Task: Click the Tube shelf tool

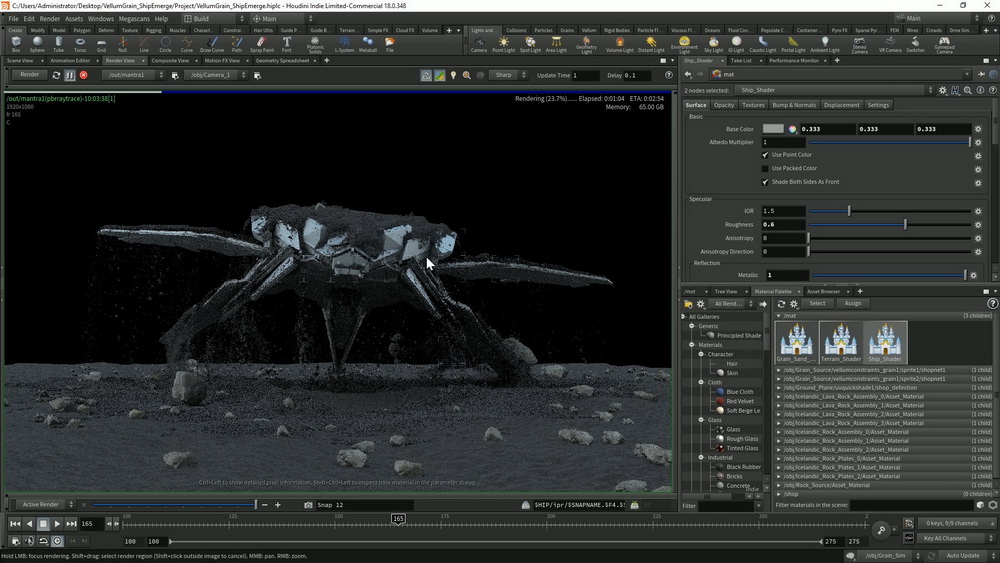Action: pyautogui.click(x=58, y=44)
